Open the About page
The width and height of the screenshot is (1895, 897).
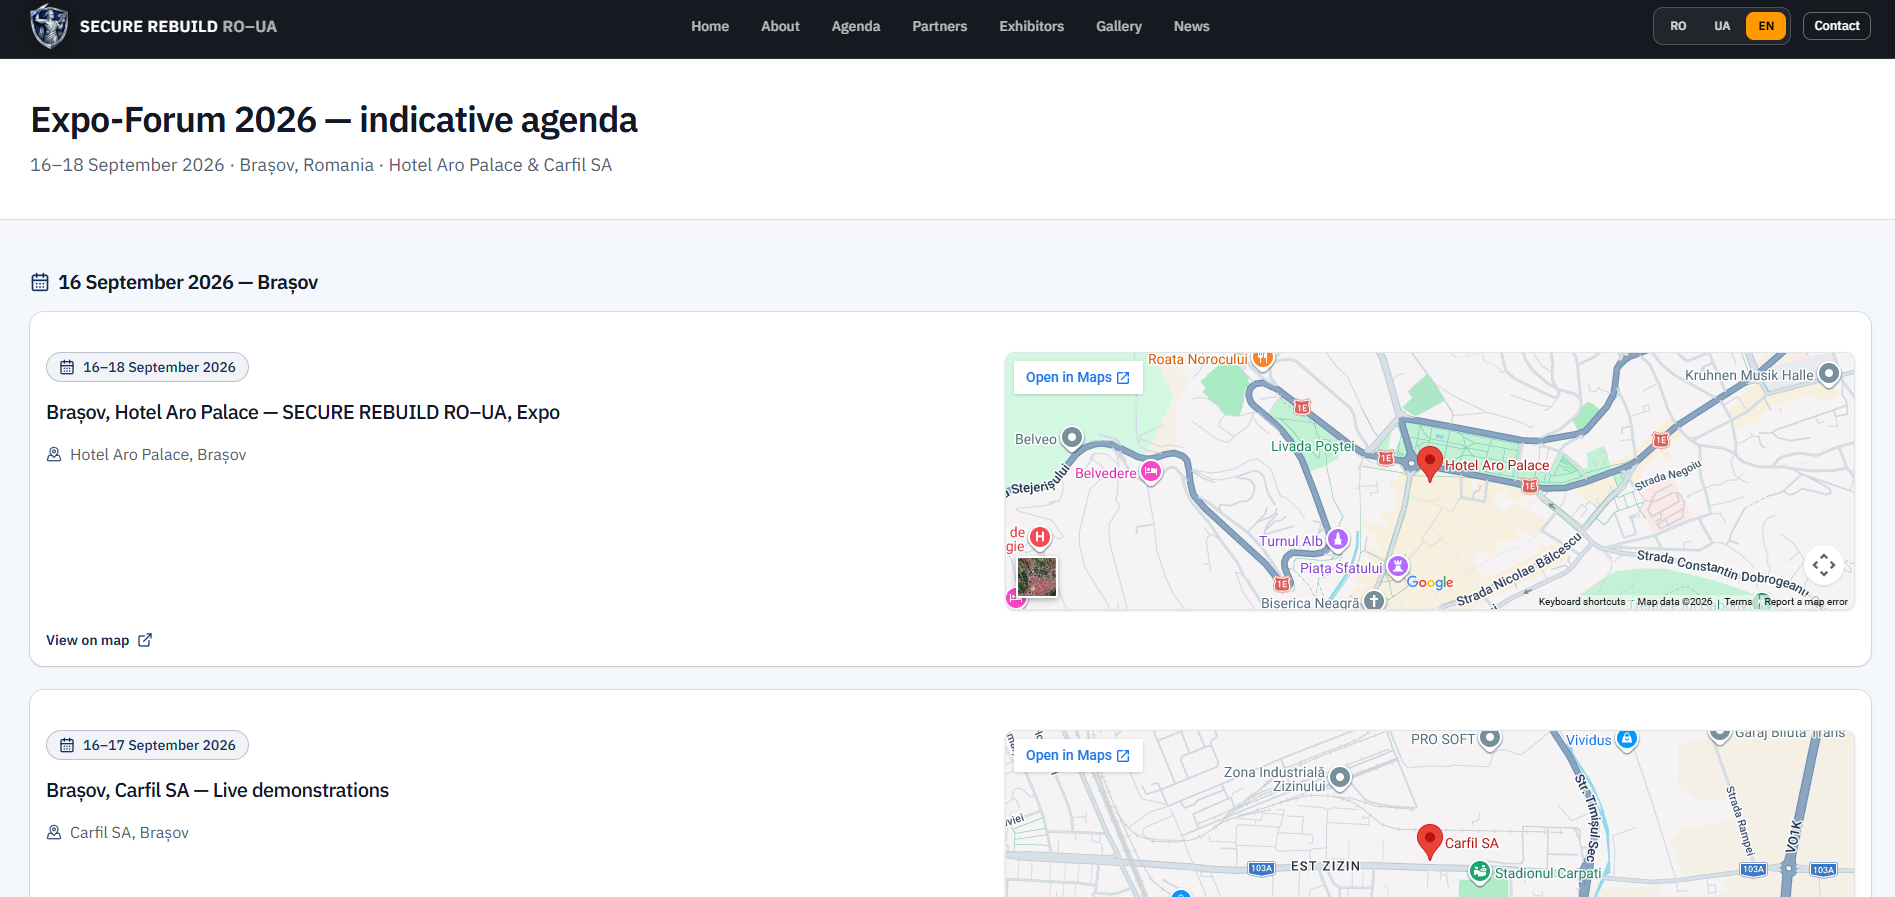780,26
